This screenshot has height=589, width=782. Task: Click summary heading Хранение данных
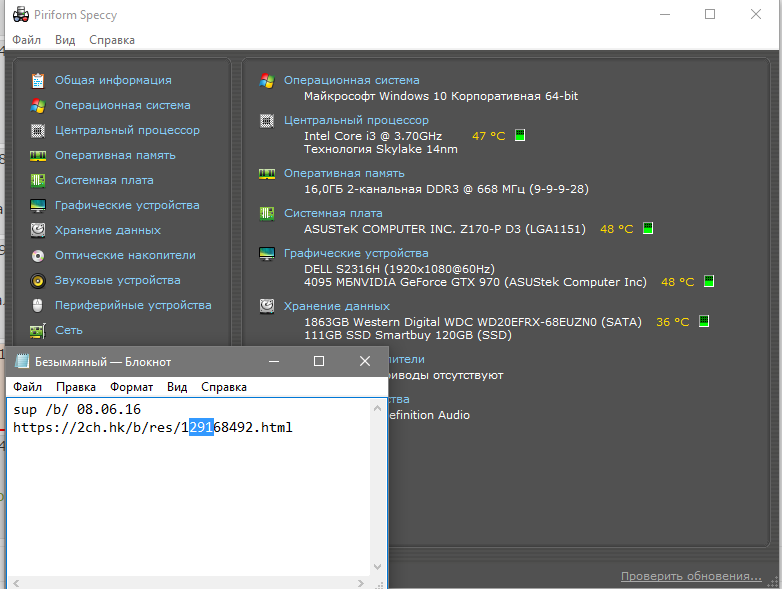coord(337,306)
